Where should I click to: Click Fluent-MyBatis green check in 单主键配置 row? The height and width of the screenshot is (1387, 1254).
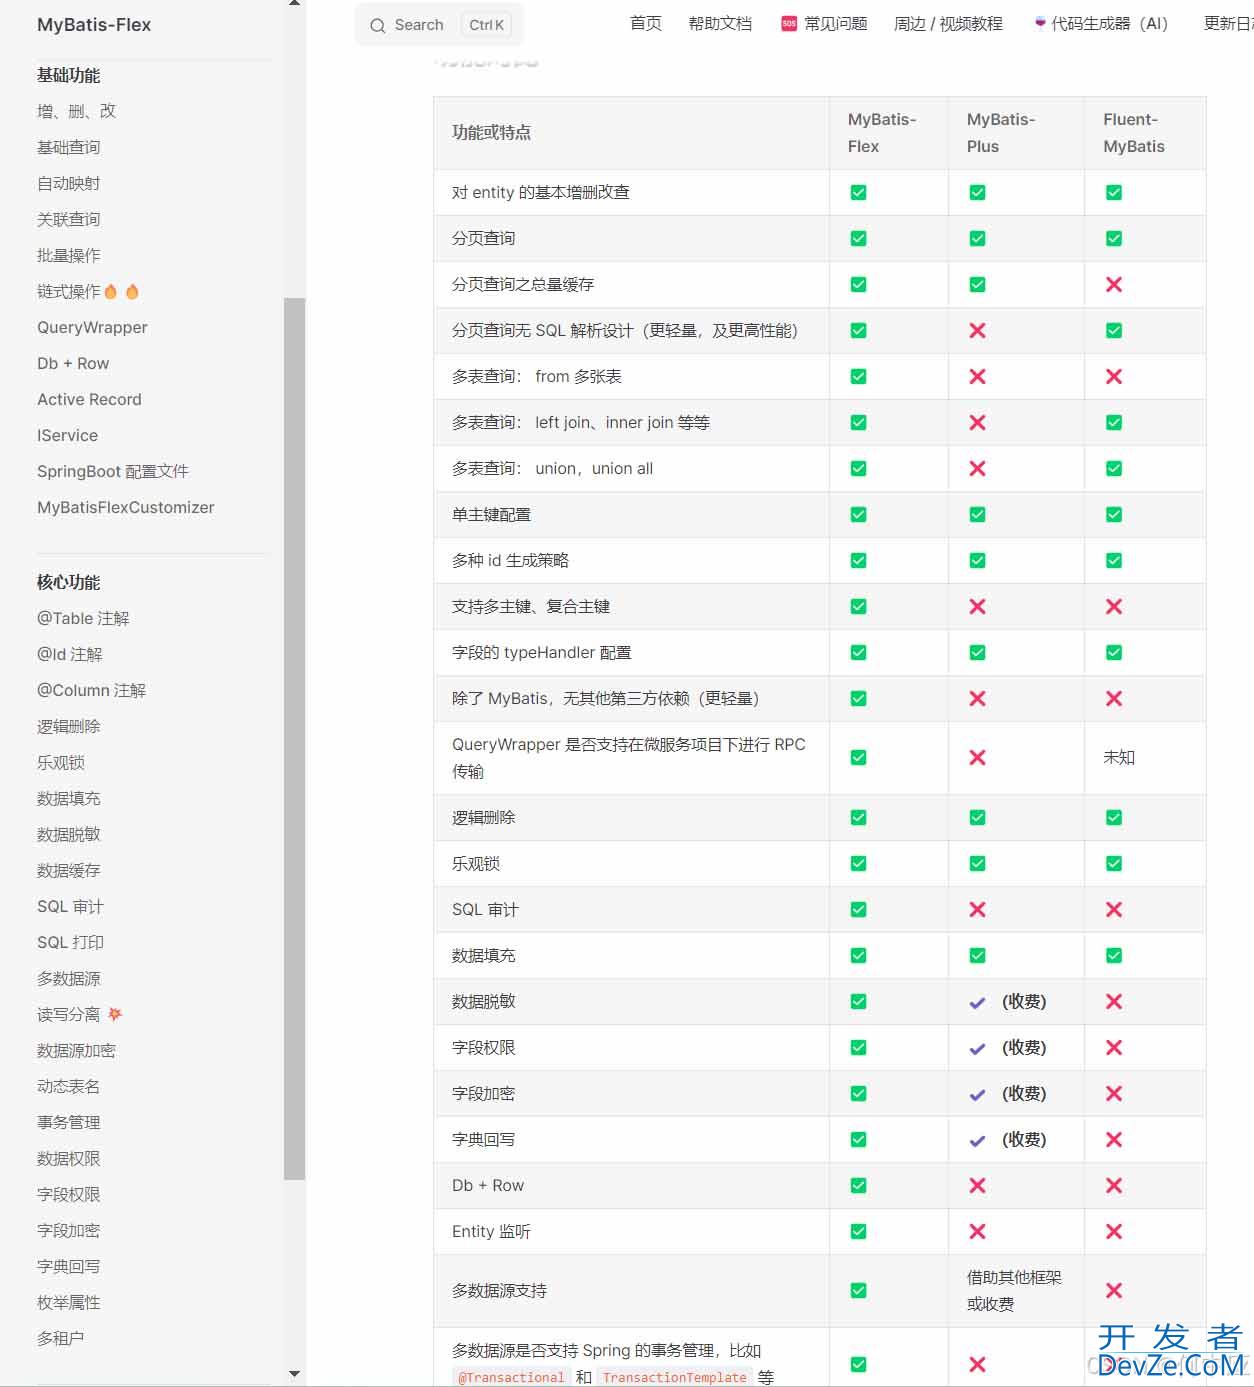click(1113, 514)
